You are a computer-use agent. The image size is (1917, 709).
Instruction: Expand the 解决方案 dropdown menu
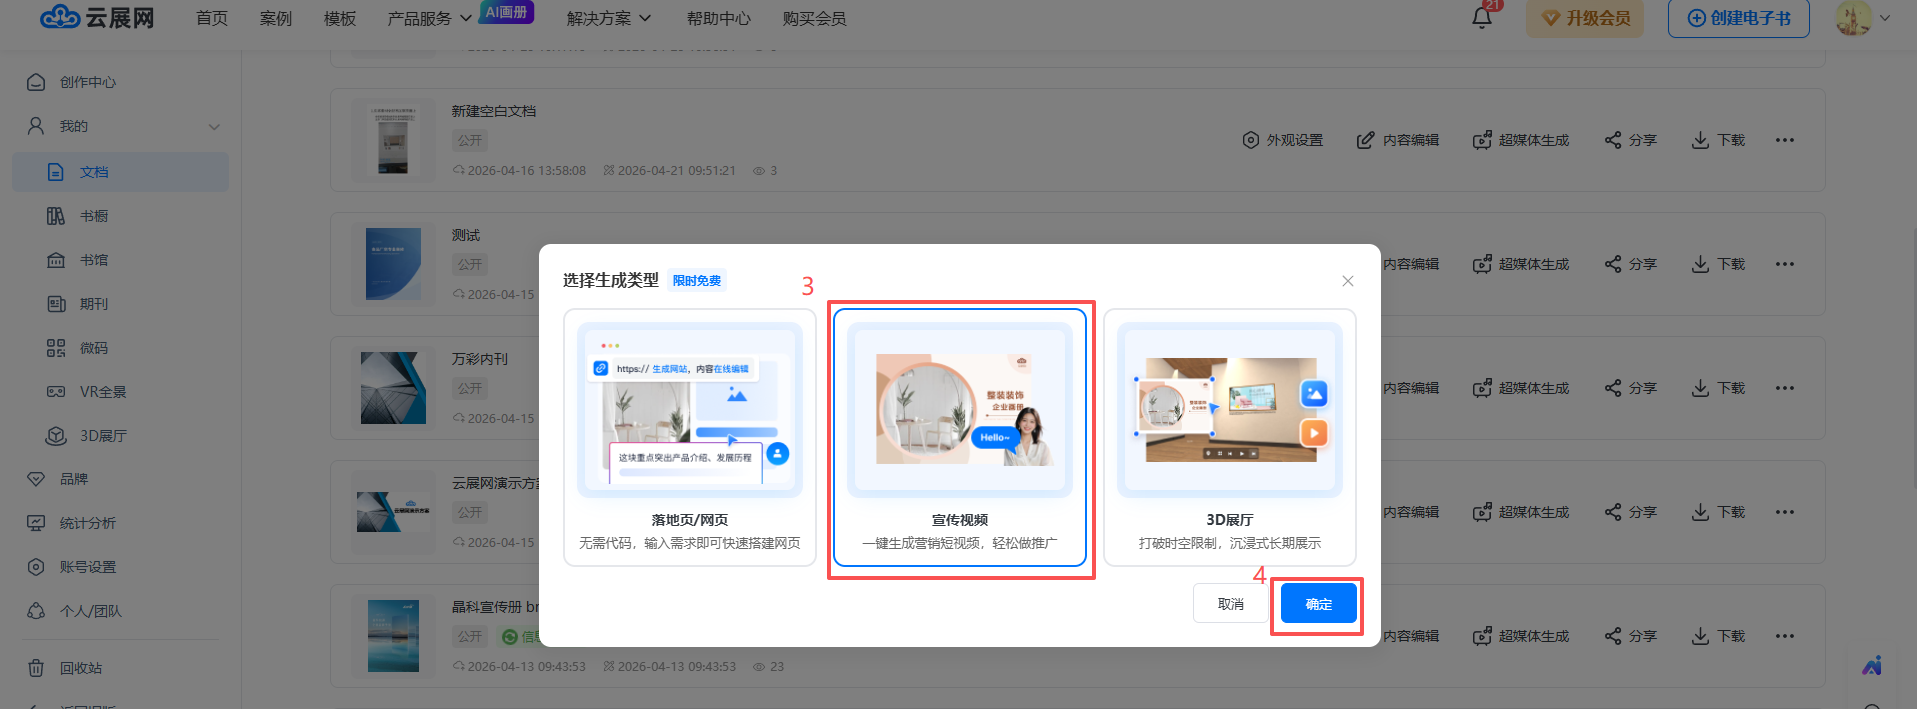(x=608, y=19)
